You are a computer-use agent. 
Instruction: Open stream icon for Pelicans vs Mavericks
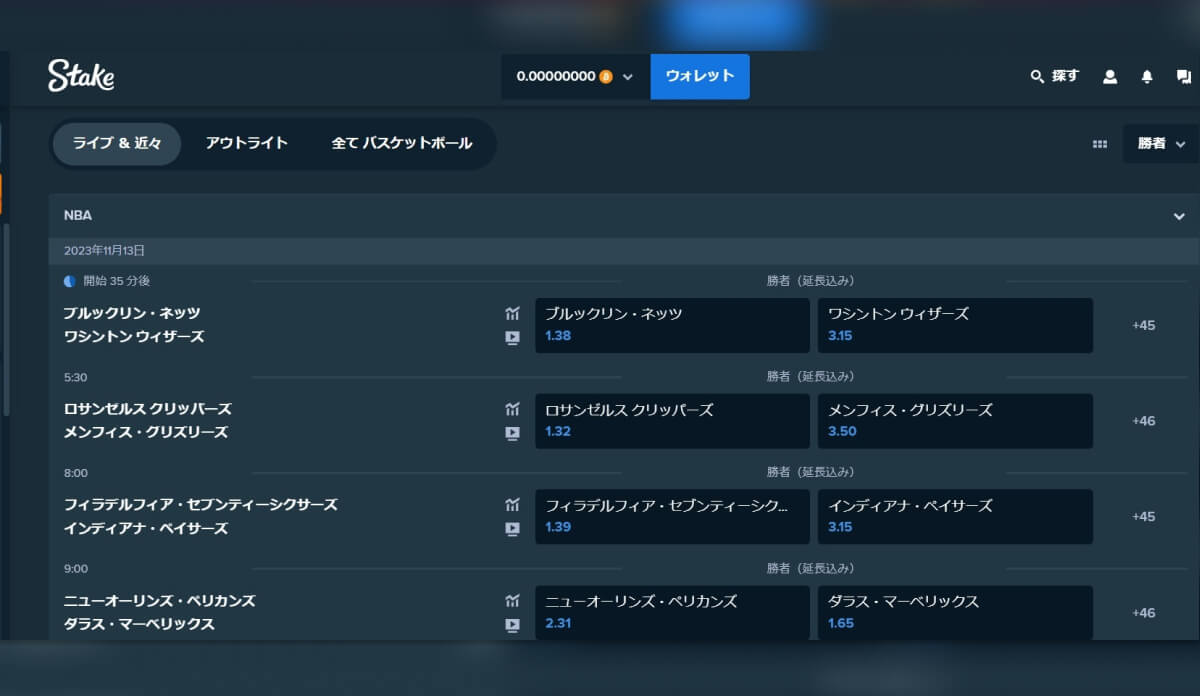click(513, 625)
